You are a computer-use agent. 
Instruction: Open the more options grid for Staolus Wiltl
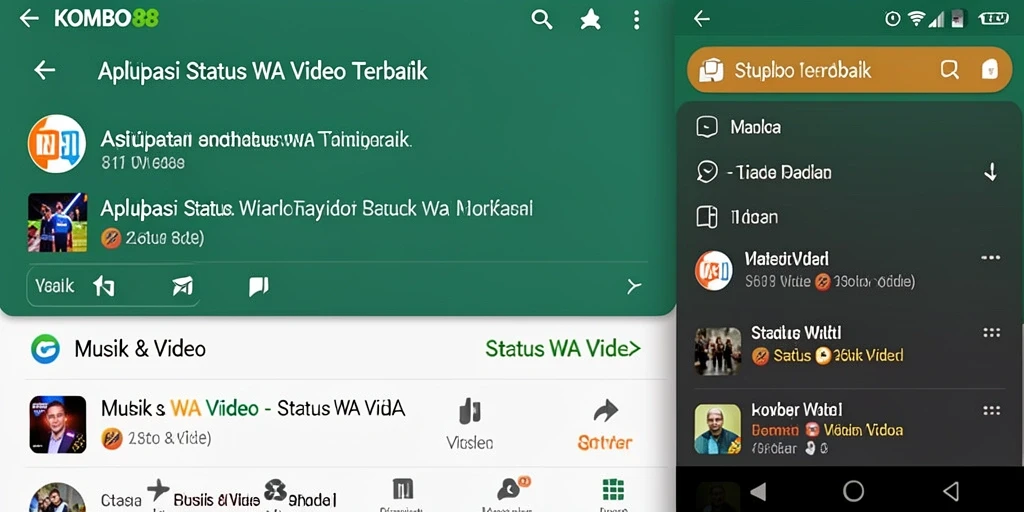coord(991,333)
